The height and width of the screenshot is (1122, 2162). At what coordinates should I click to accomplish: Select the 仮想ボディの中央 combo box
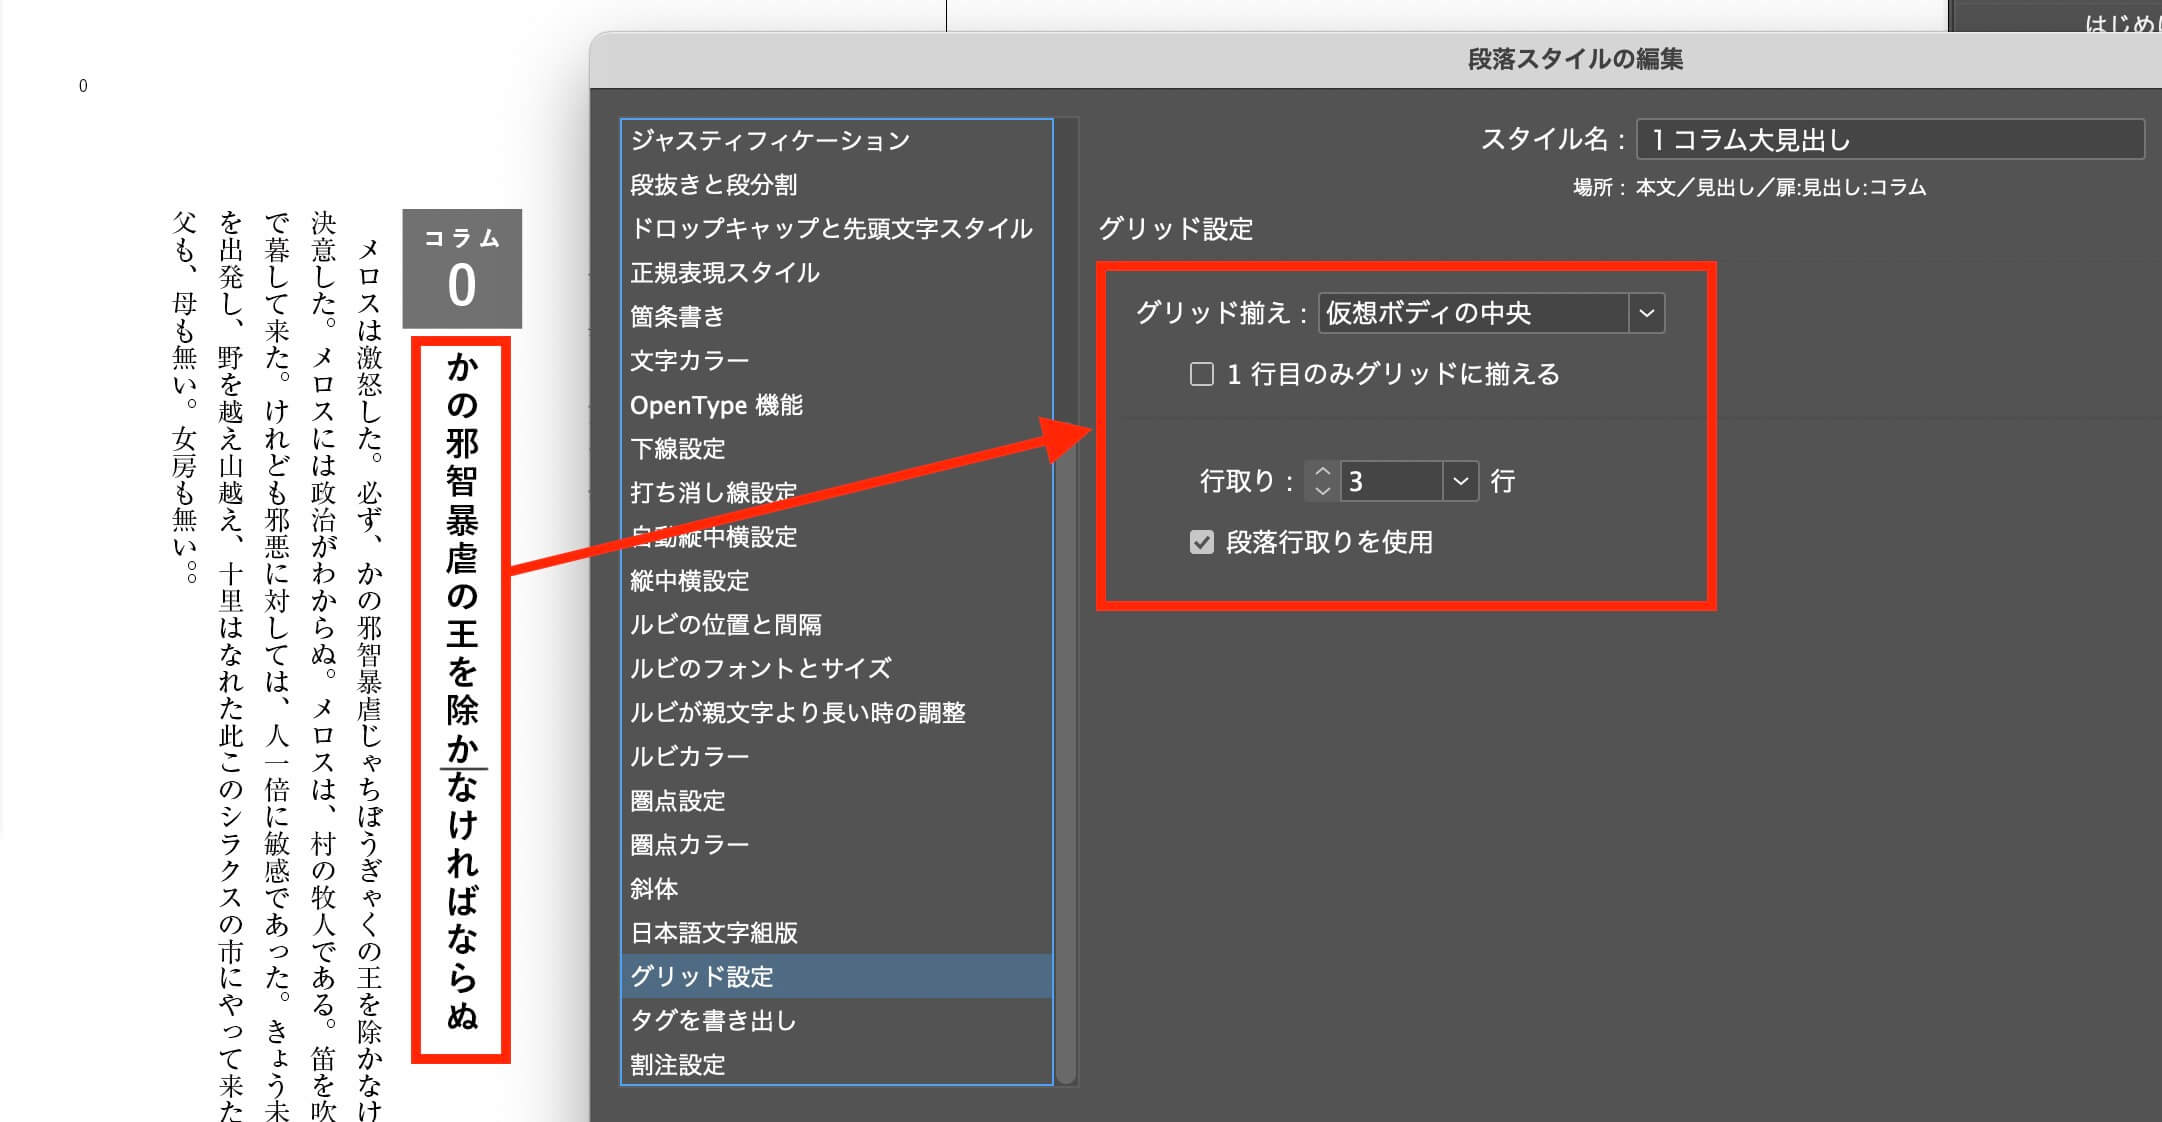pyautogui.click(x=1473, y=314)
